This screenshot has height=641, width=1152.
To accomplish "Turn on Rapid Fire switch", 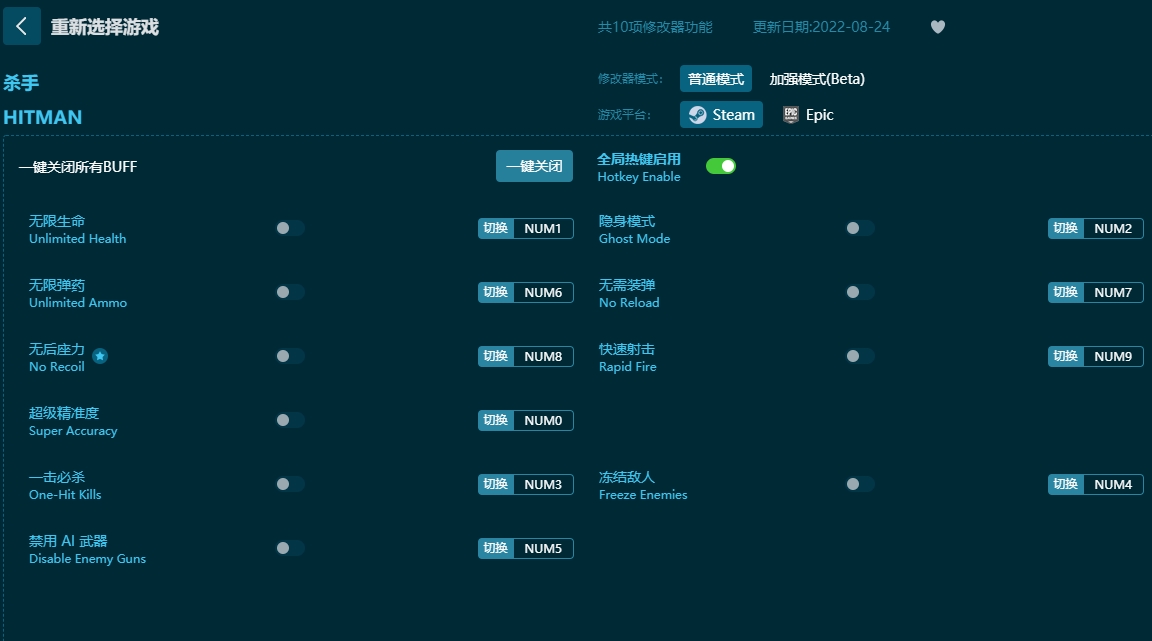I will (860, 356).
